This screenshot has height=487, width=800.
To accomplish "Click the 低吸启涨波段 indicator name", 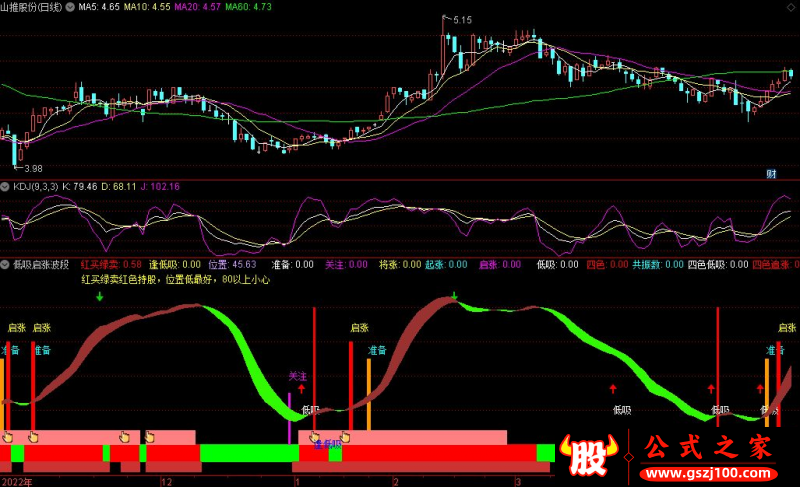I will tap(41, 265).
